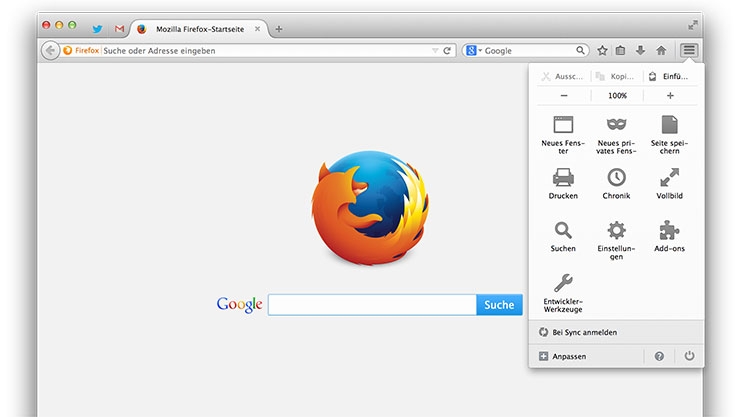Reload the current page
The height and width of the screenshot is (417, 740).
pyautogui.click(x=447, y=50)
